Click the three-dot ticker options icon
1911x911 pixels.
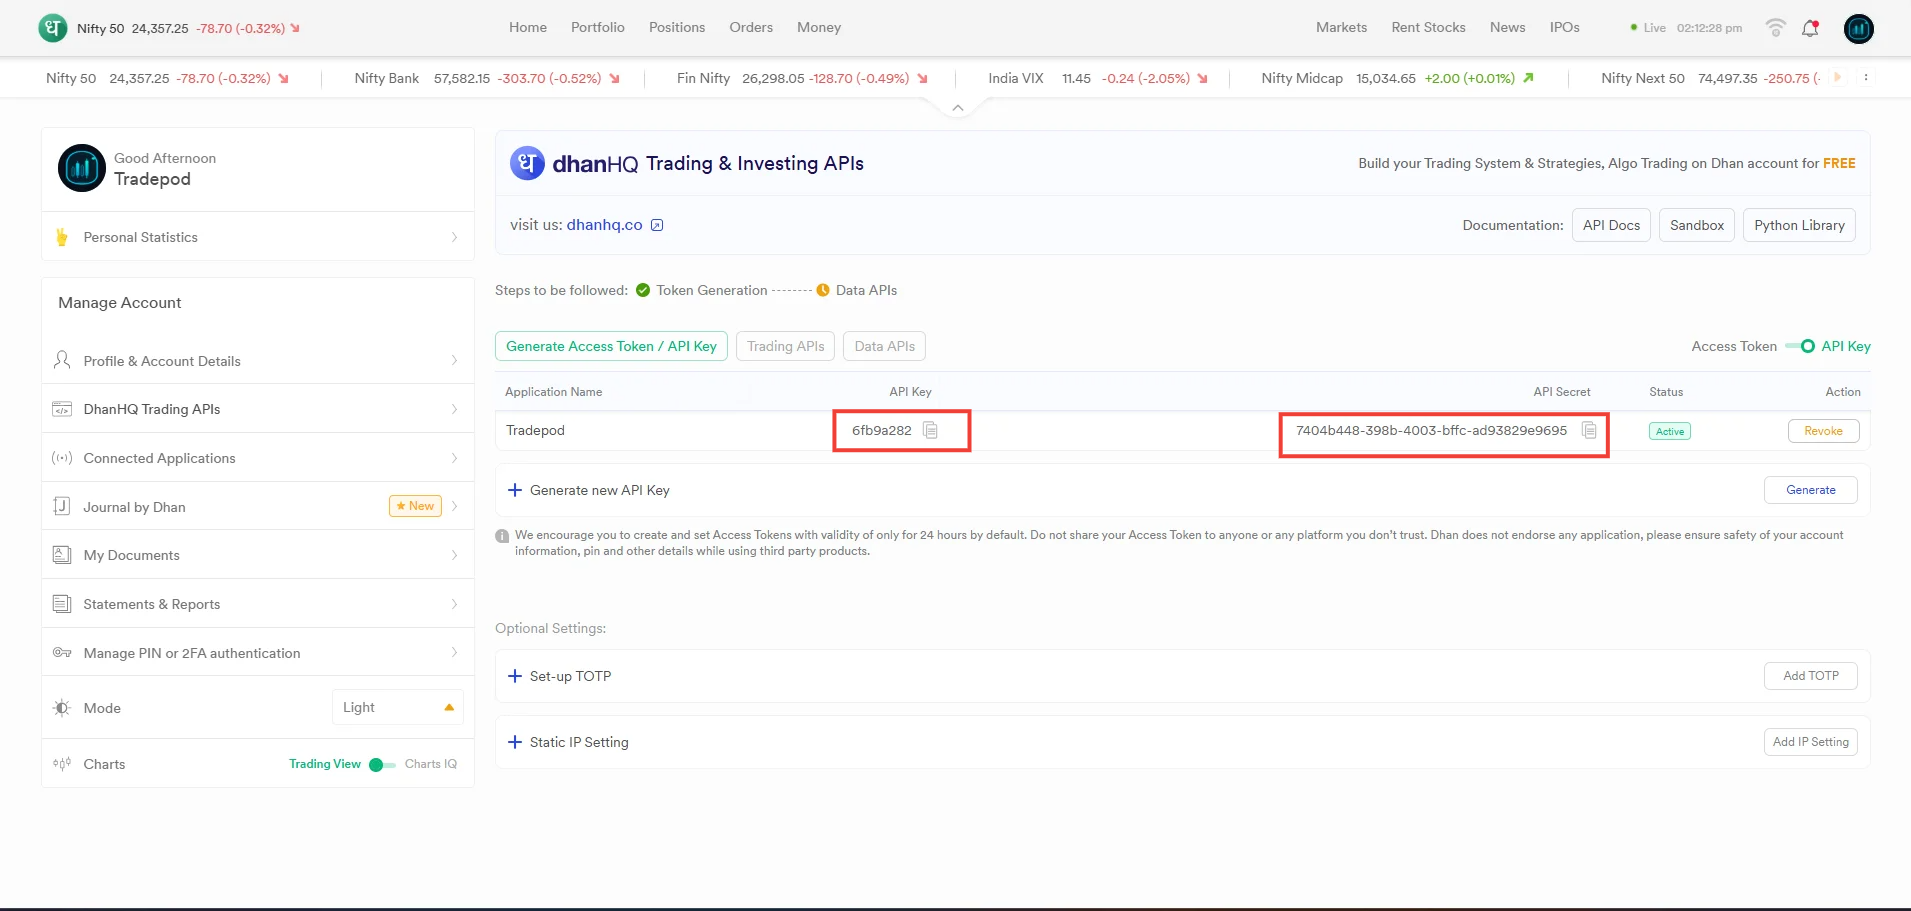click(1865, 78)
